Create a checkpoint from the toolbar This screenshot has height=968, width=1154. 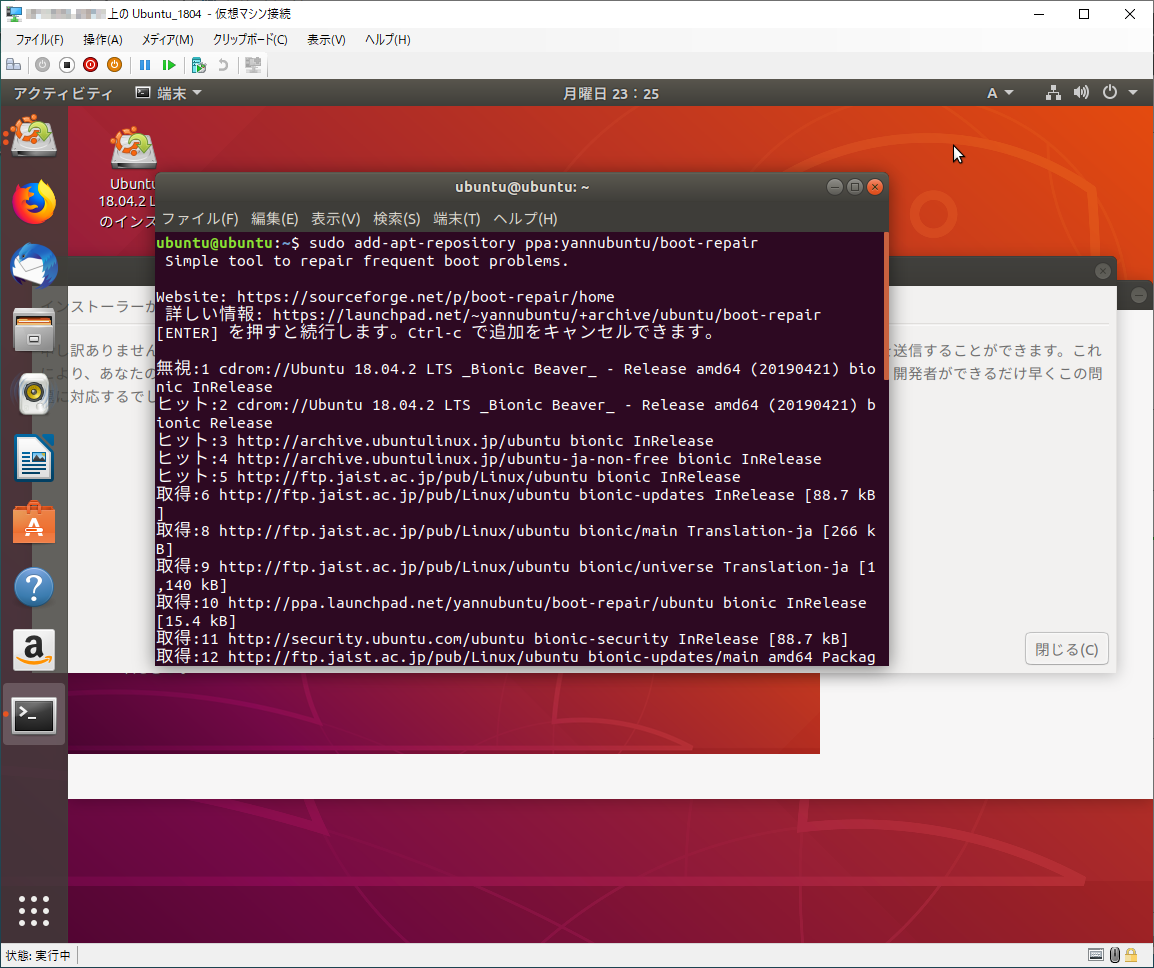198,65
